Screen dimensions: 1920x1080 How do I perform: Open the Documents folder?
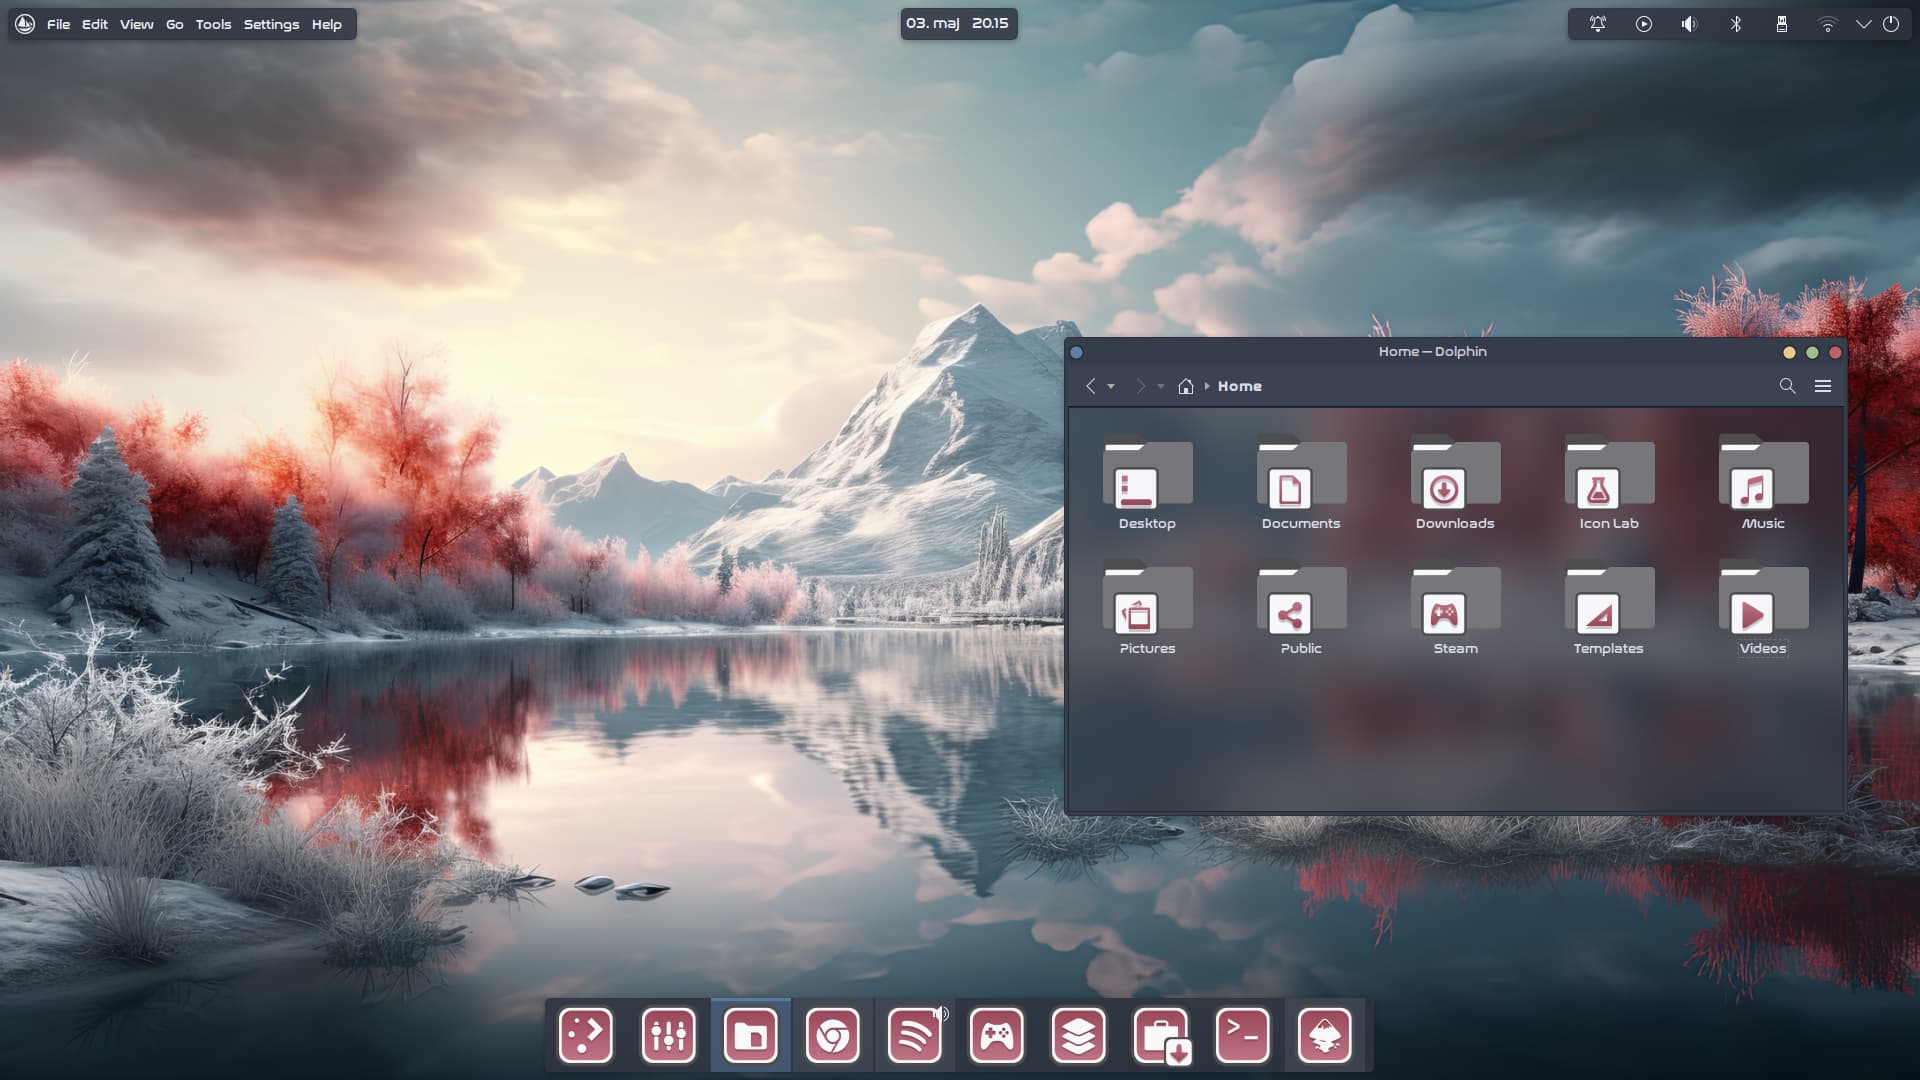[x=1301, y=484]
